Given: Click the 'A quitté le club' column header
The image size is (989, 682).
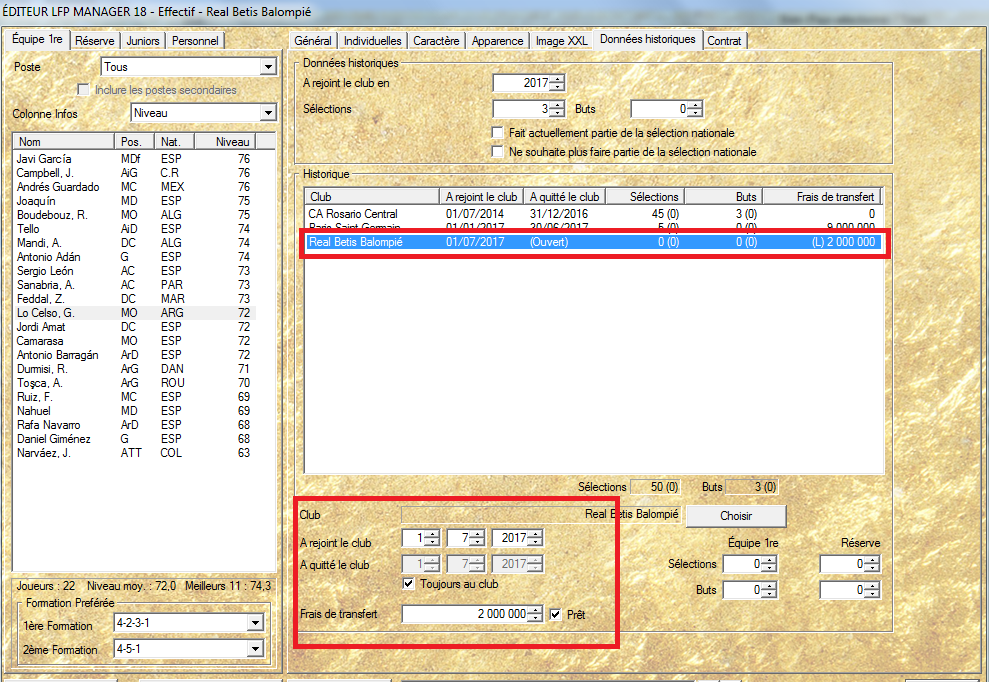Looking at the screenshot, I should coord(565,197).
